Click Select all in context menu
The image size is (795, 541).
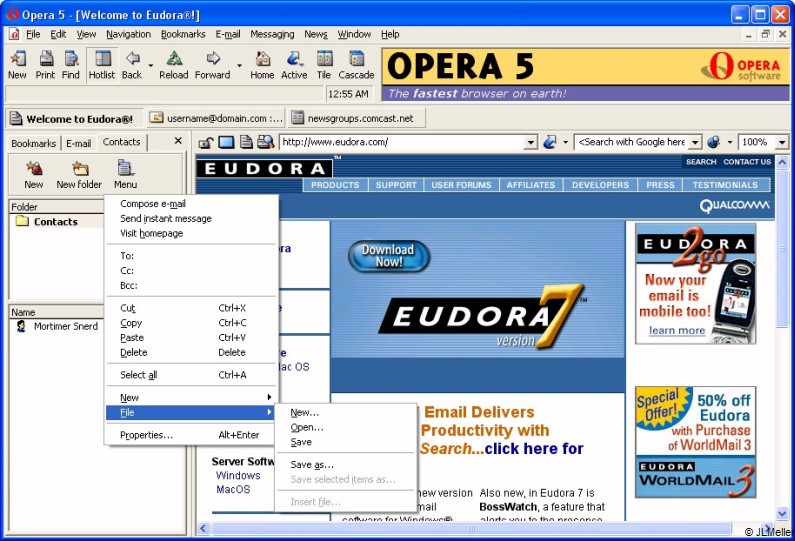point(191,375)
